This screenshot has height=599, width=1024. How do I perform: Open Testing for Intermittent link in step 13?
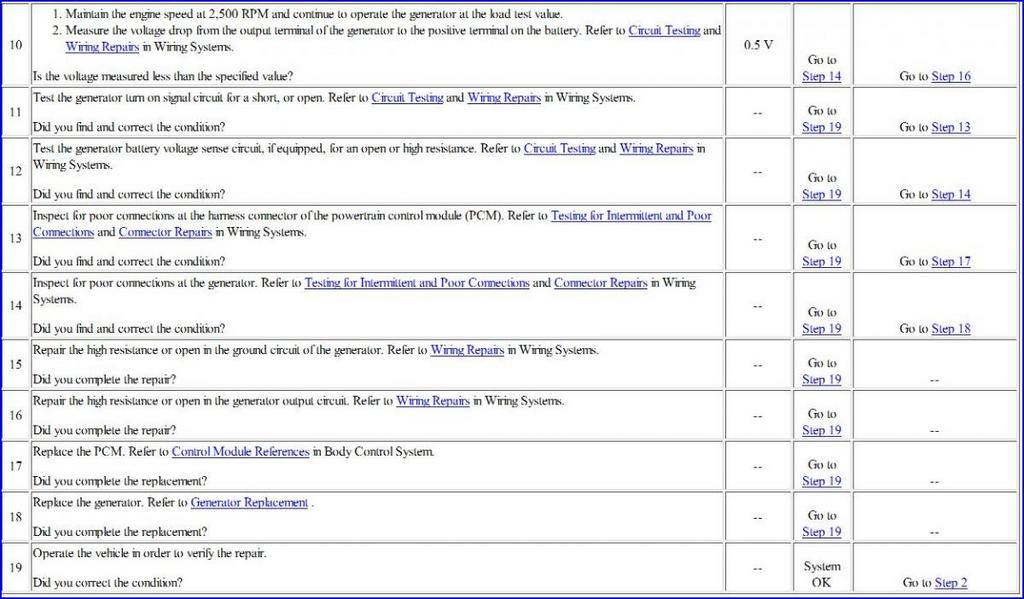[x=372, y=224]
